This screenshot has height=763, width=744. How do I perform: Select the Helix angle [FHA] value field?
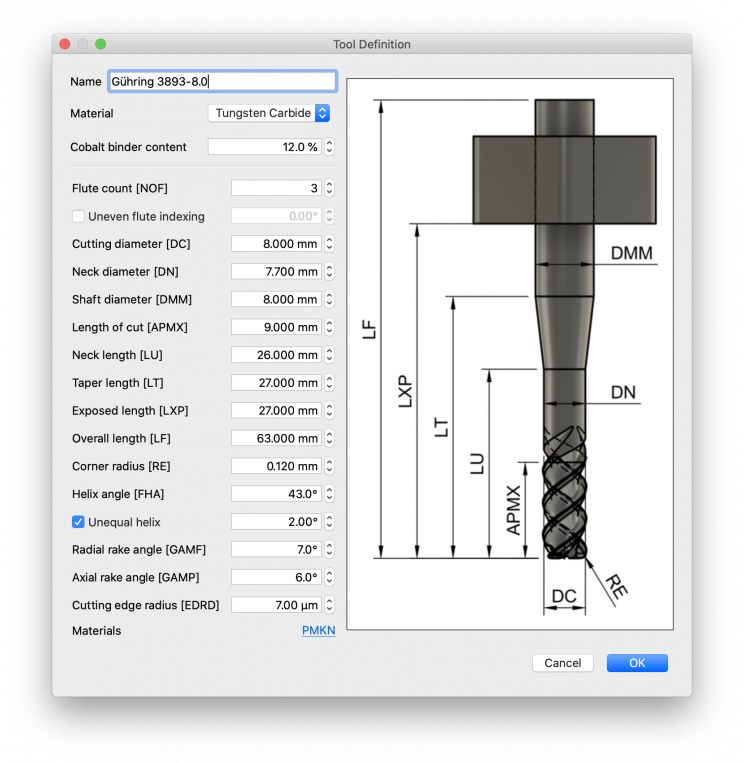(276, 494)
